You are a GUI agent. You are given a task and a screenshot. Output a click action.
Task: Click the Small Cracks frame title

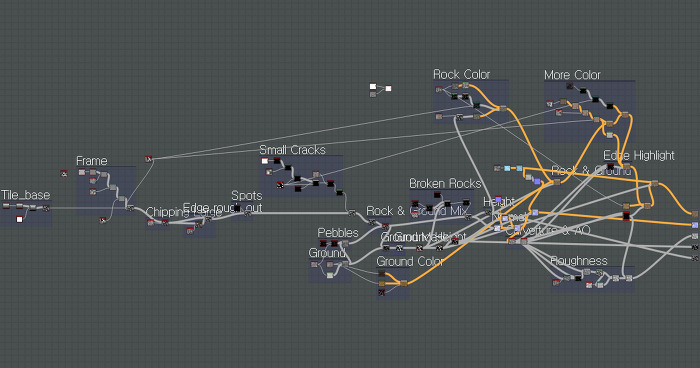(292, 150)
